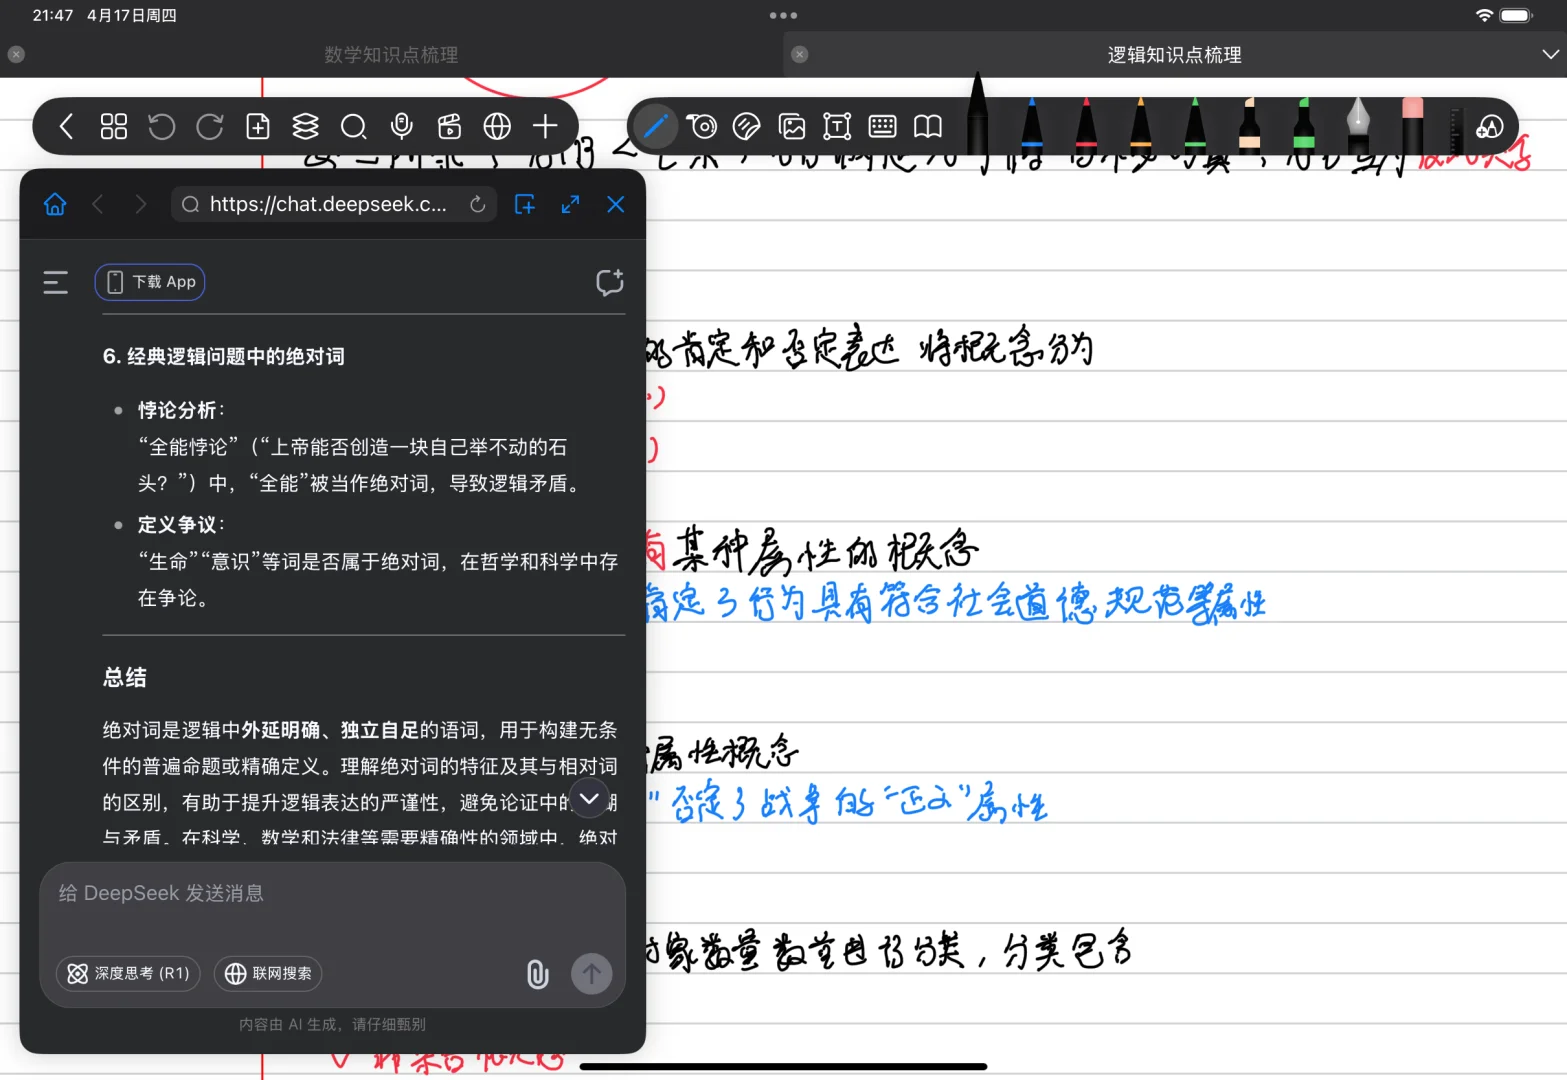
Task: Select the text box tool
Action: (x=836, y=126)
